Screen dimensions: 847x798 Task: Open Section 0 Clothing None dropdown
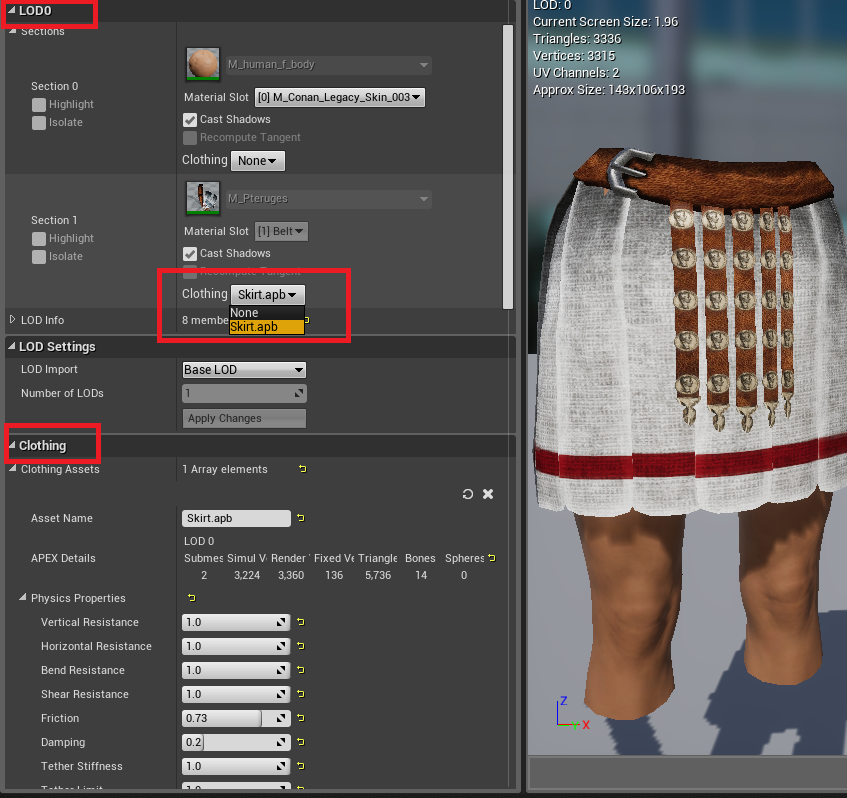coord(258,160)
